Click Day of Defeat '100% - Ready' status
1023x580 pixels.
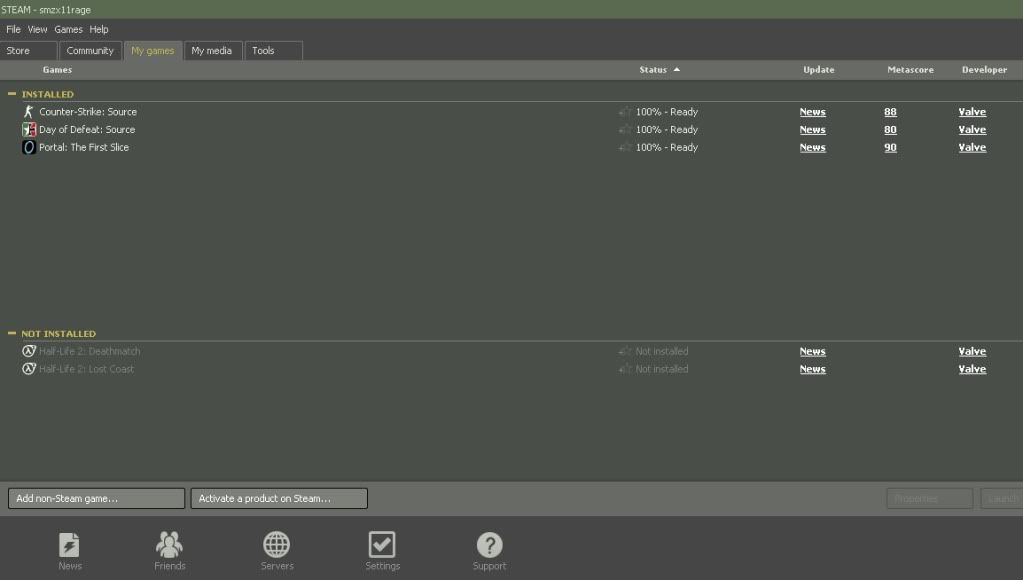[x=667, y=130]
